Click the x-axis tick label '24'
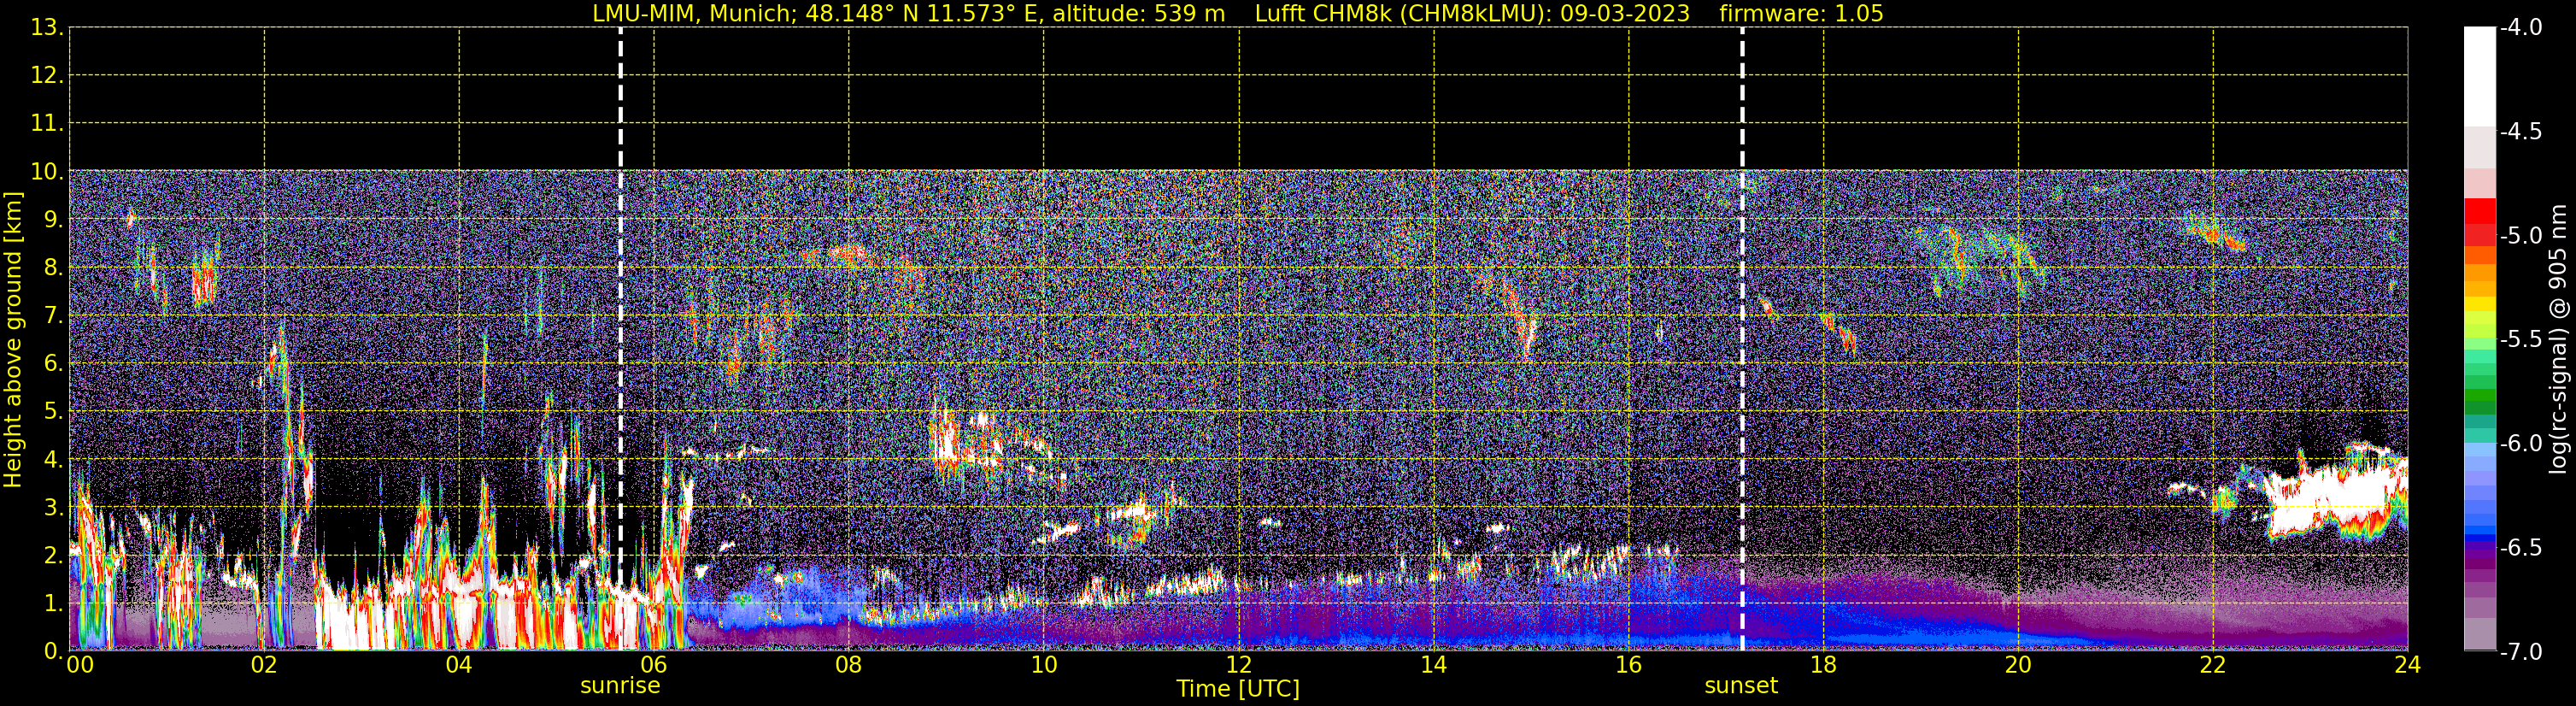The width and height of the screenshot is (2576, 706). (2408, 665)
